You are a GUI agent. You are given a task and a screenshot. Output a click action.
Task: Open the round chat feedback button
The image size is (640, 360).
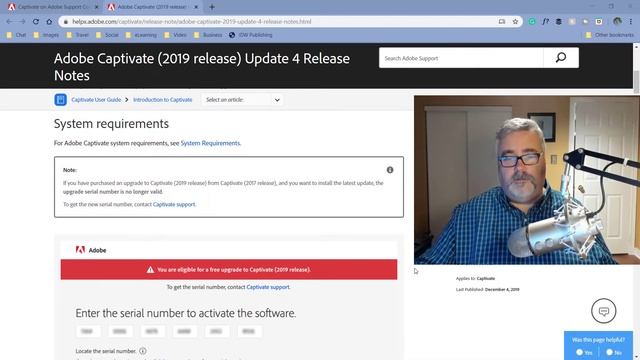coord(604,311)
